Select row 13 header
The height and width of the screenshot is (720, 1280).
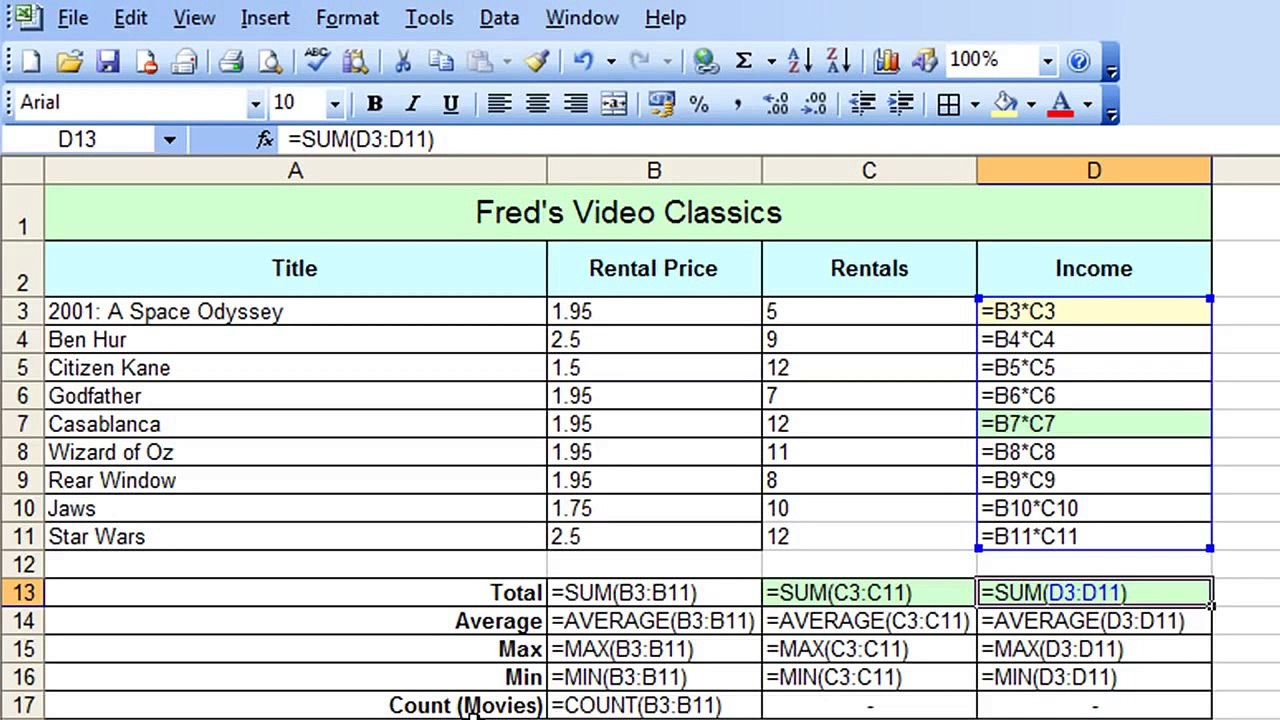pos(22,593)
